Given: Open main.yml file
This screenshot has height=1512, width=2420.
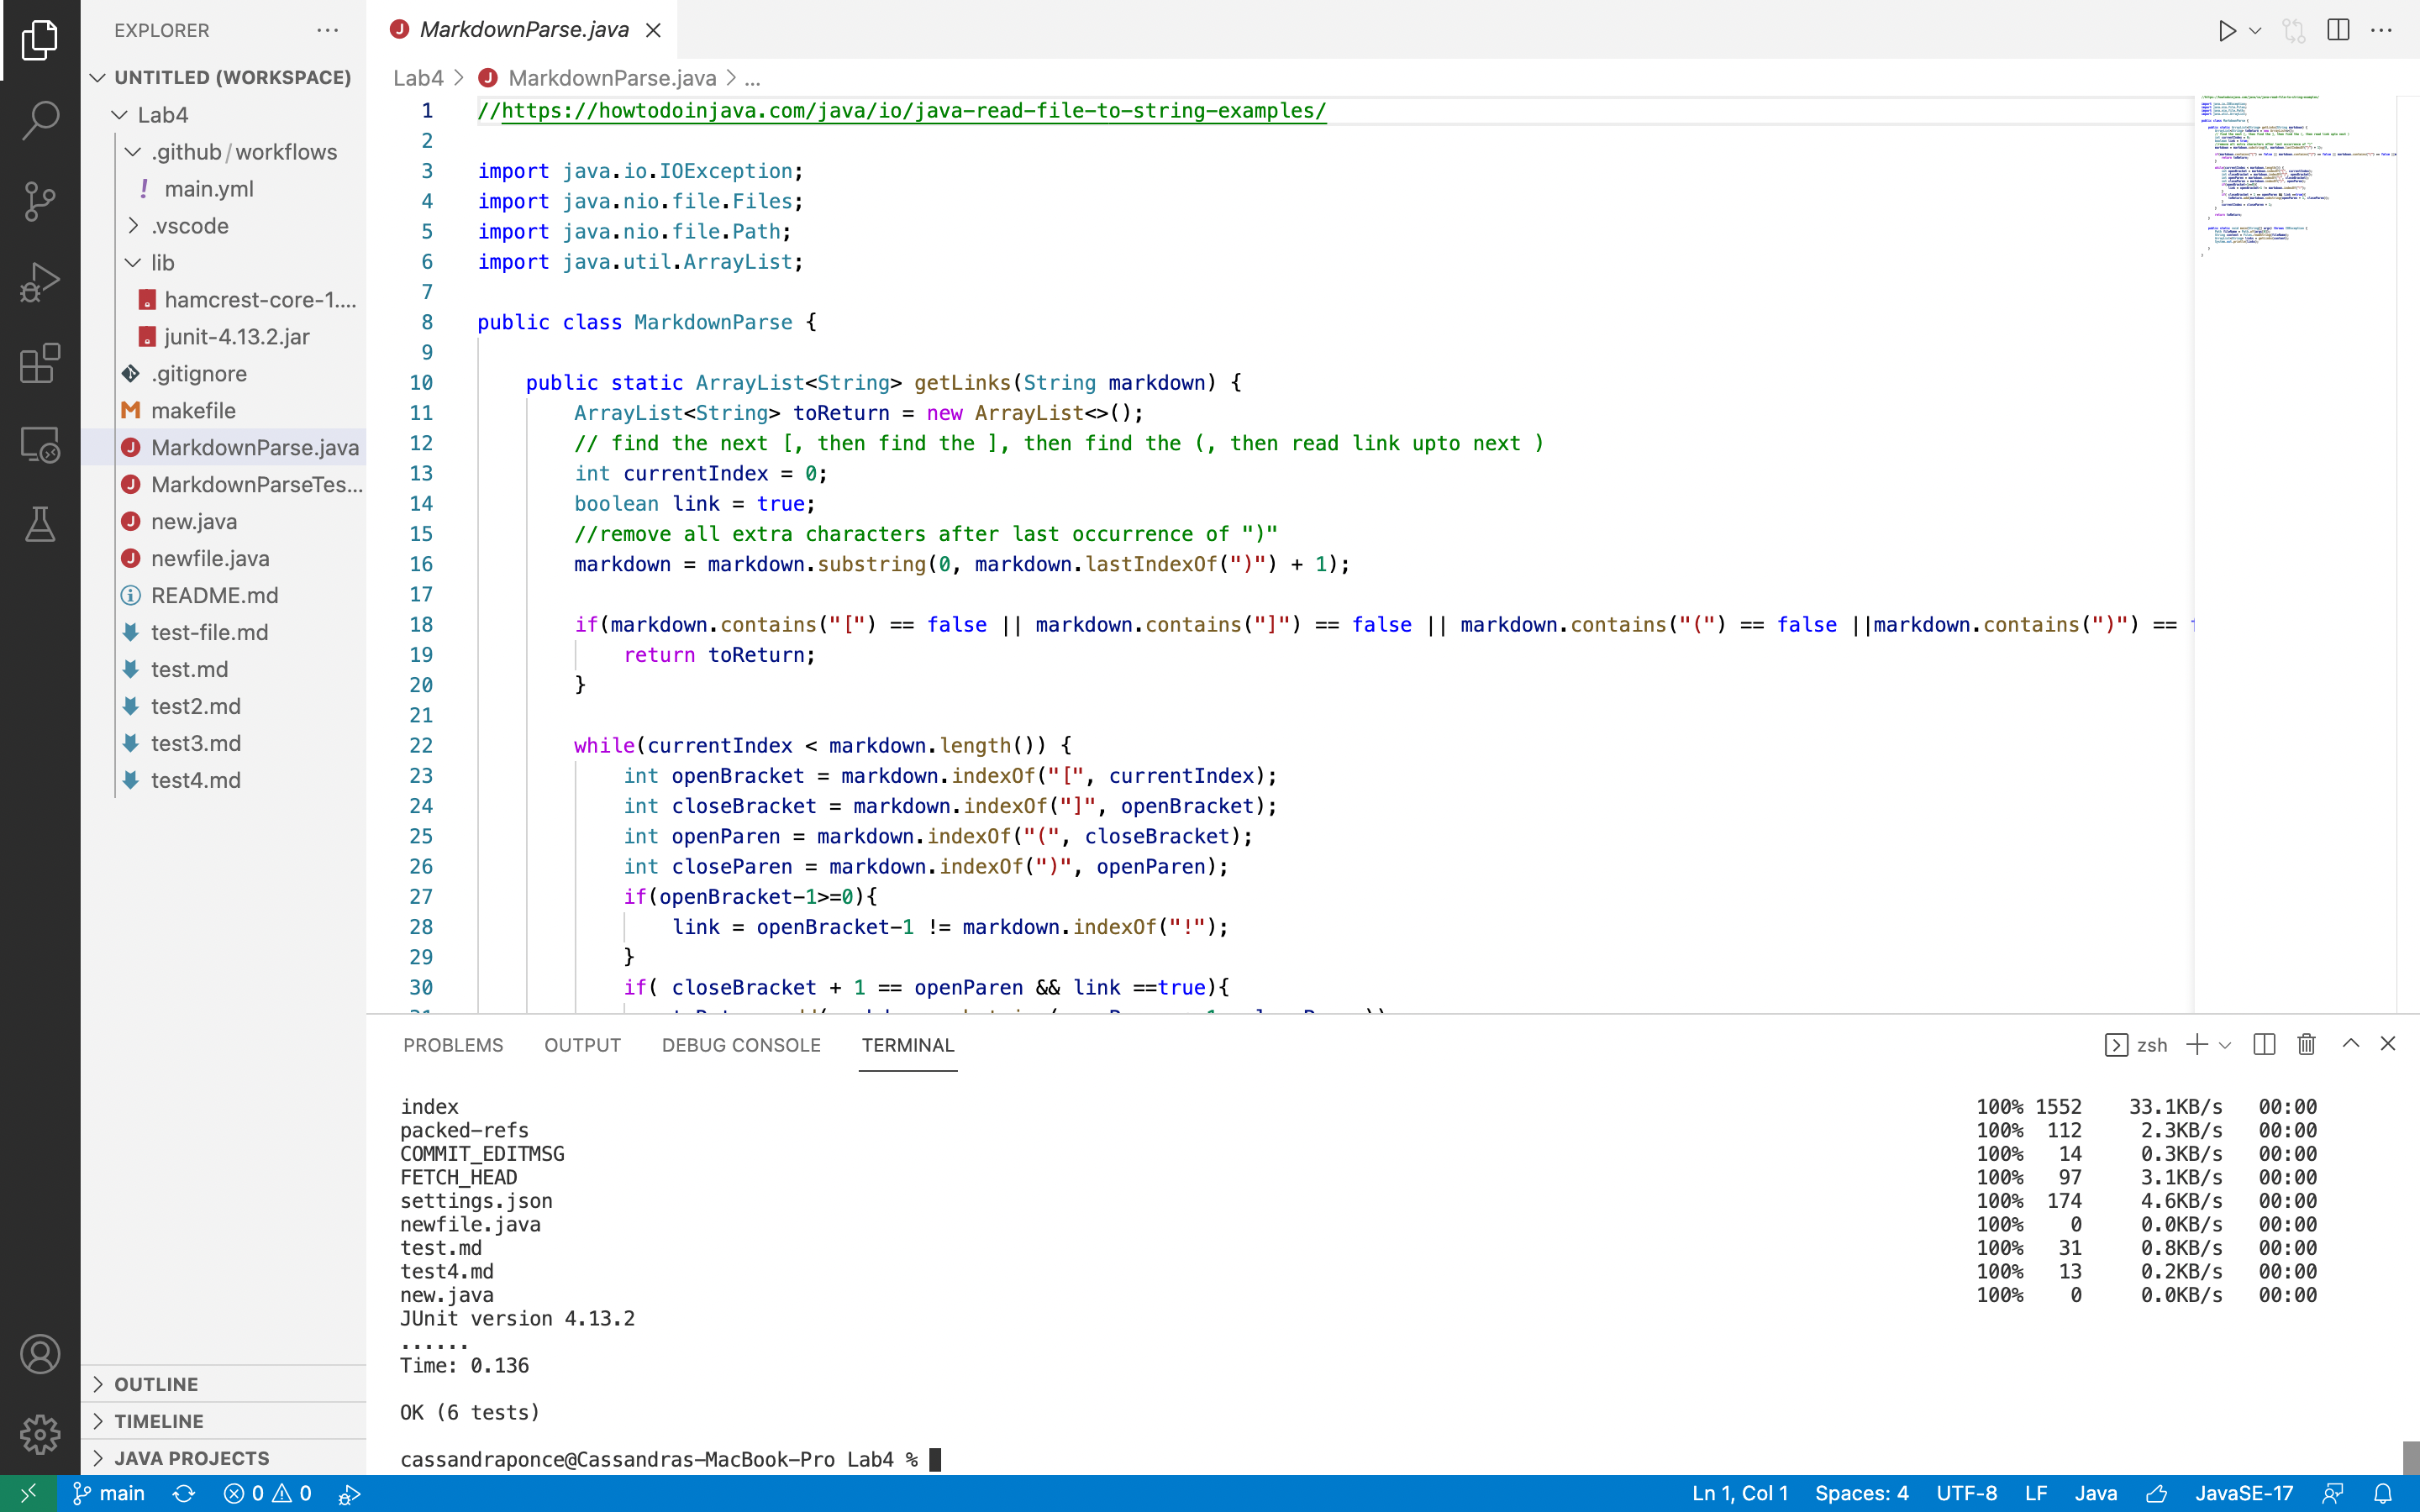Looking at the screenshot, I should 224,189.
